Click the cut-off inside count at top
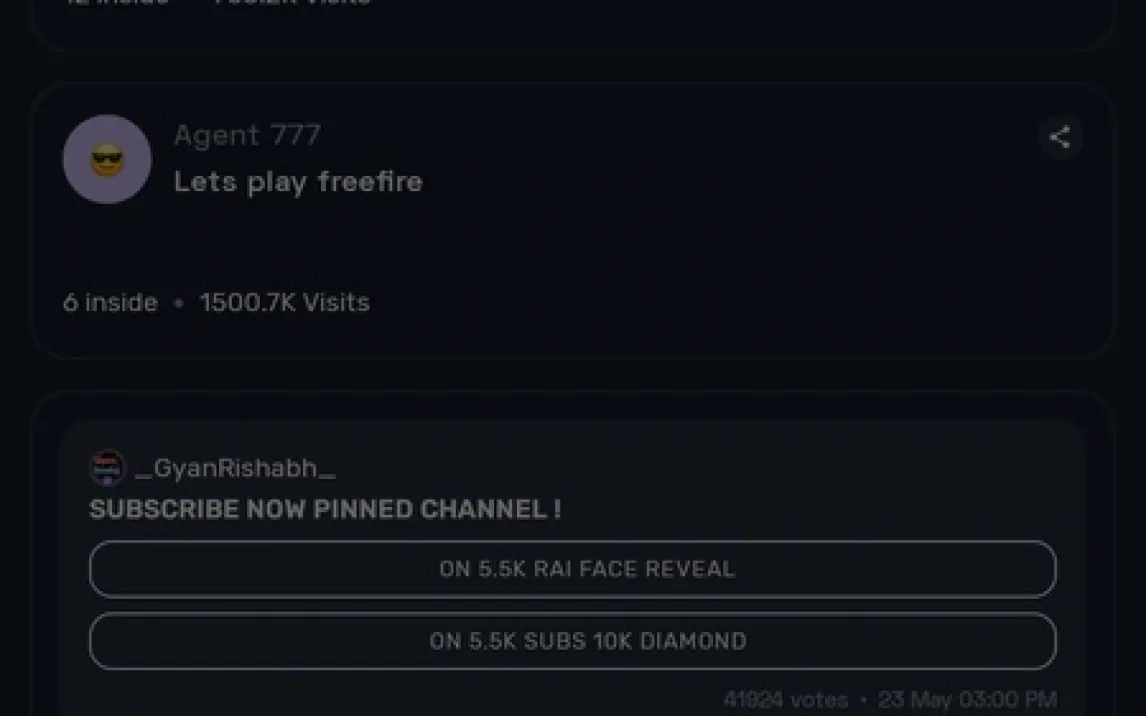Image resolution: width=1146 pixels, height=716 pixels. [117, 3]
